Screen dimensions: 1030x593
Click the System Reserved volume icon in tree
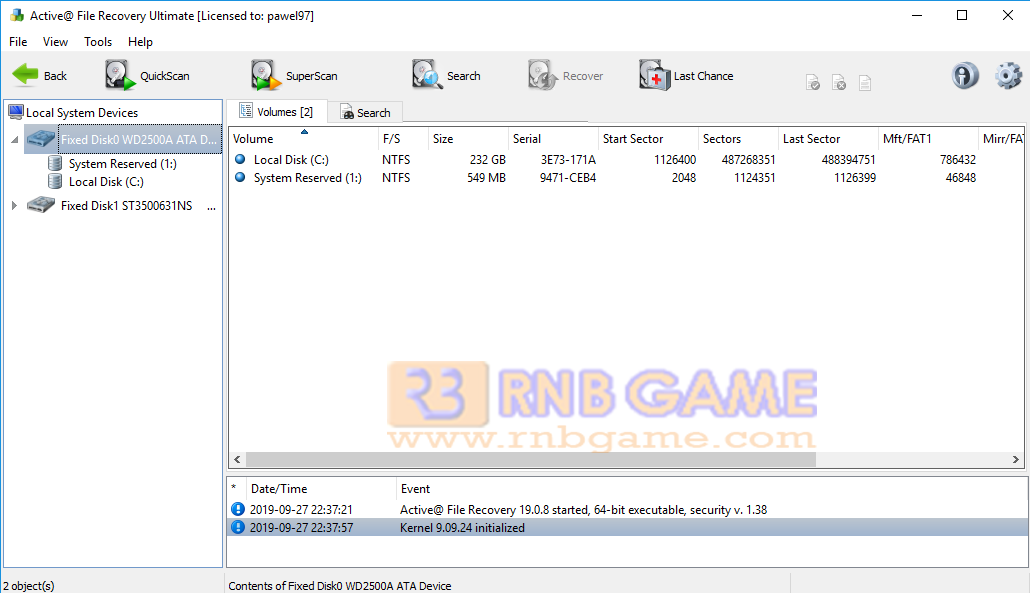[56, 164]
